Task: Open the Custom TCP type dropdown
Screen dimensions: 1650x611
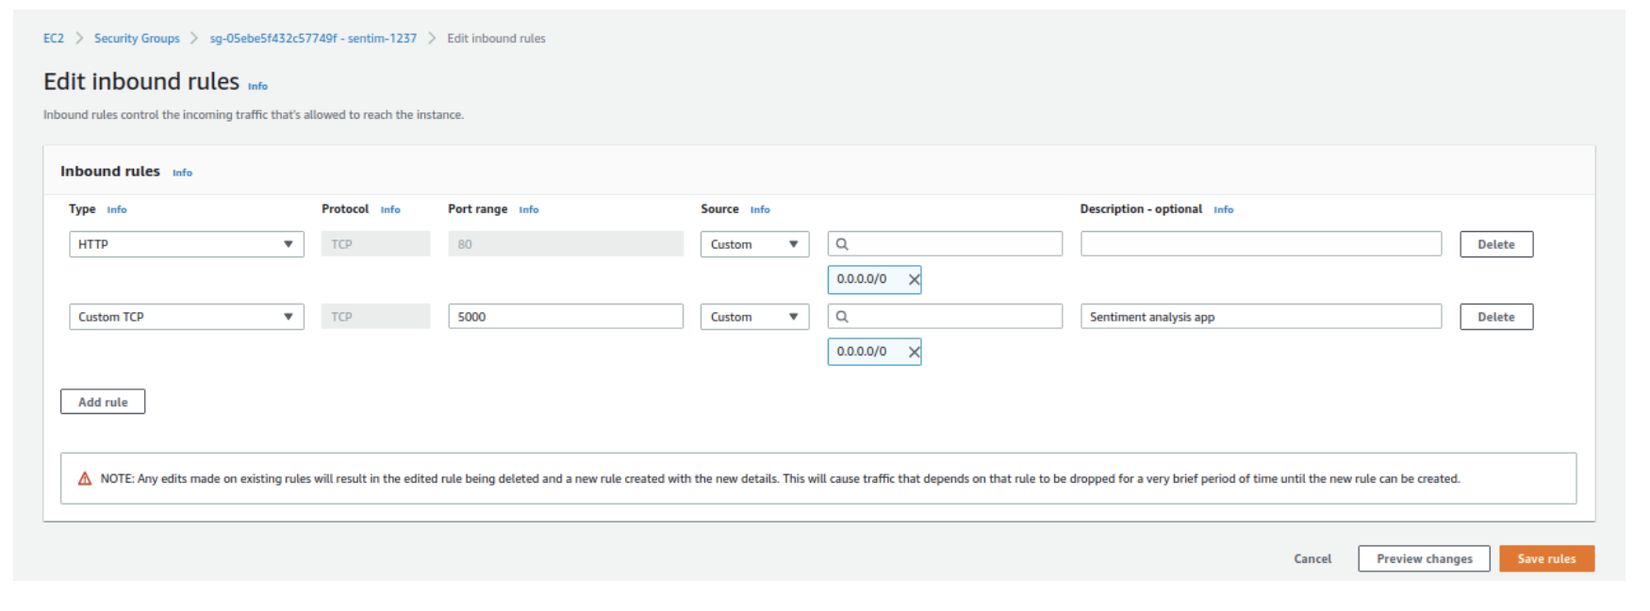Action: [186, 317]
